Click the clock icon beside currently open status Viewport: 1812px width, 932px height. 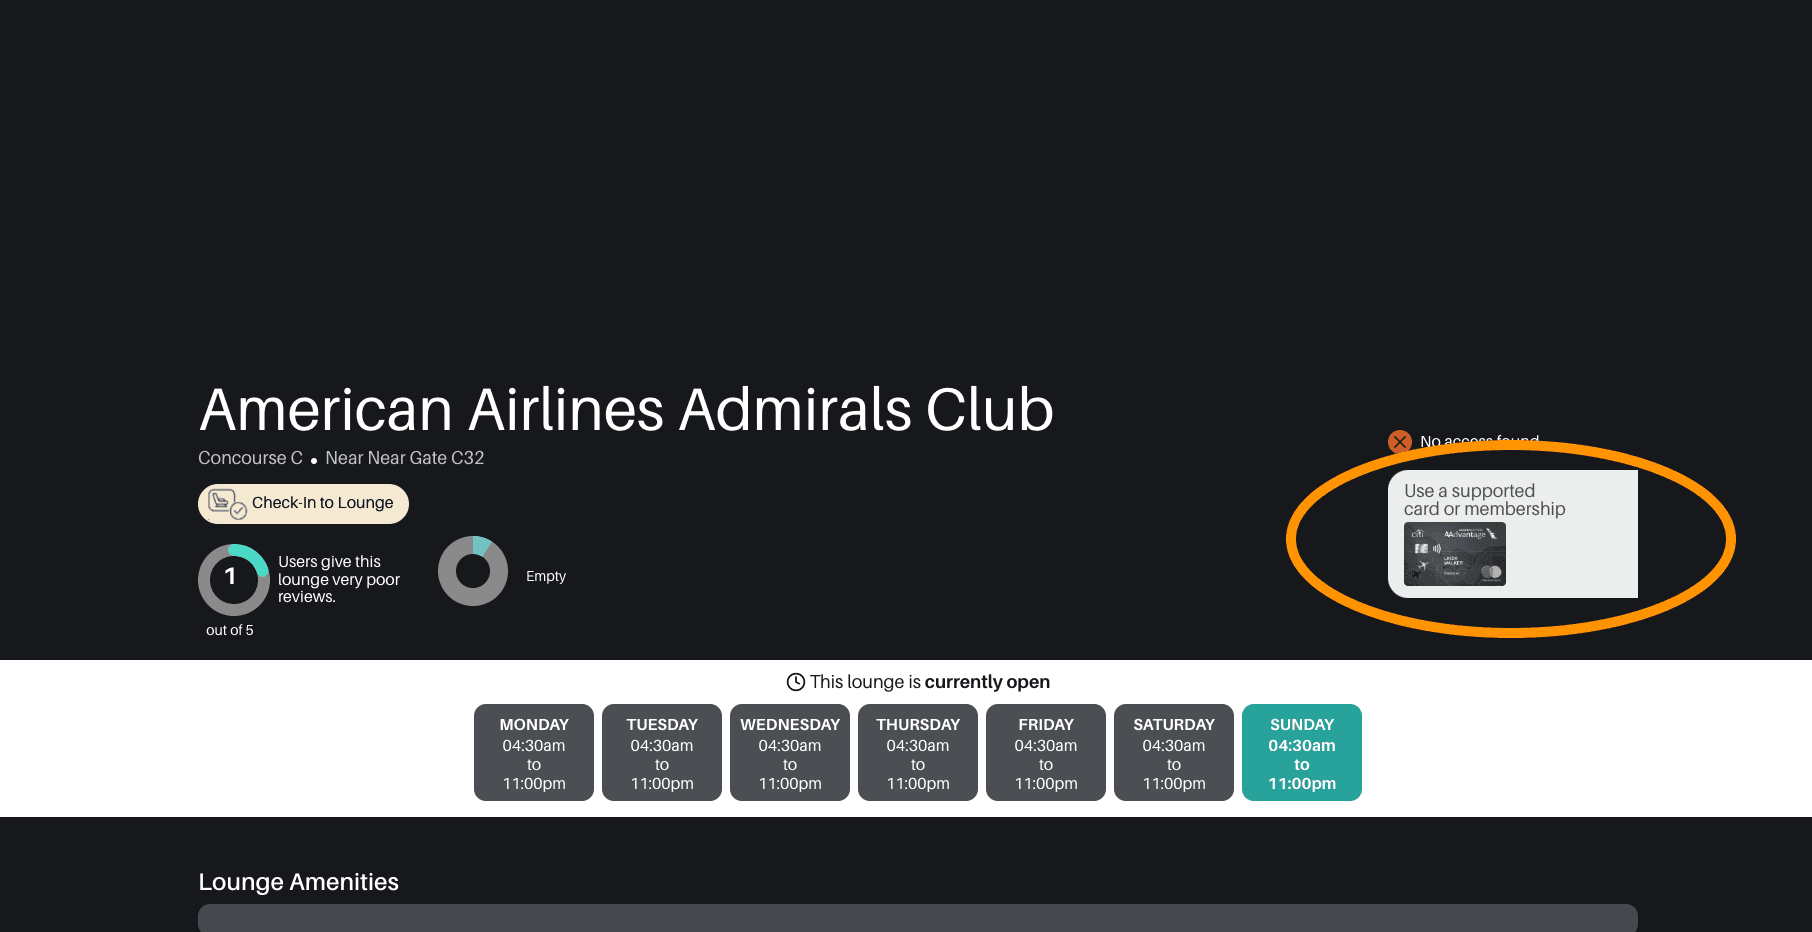pos(795,681)
